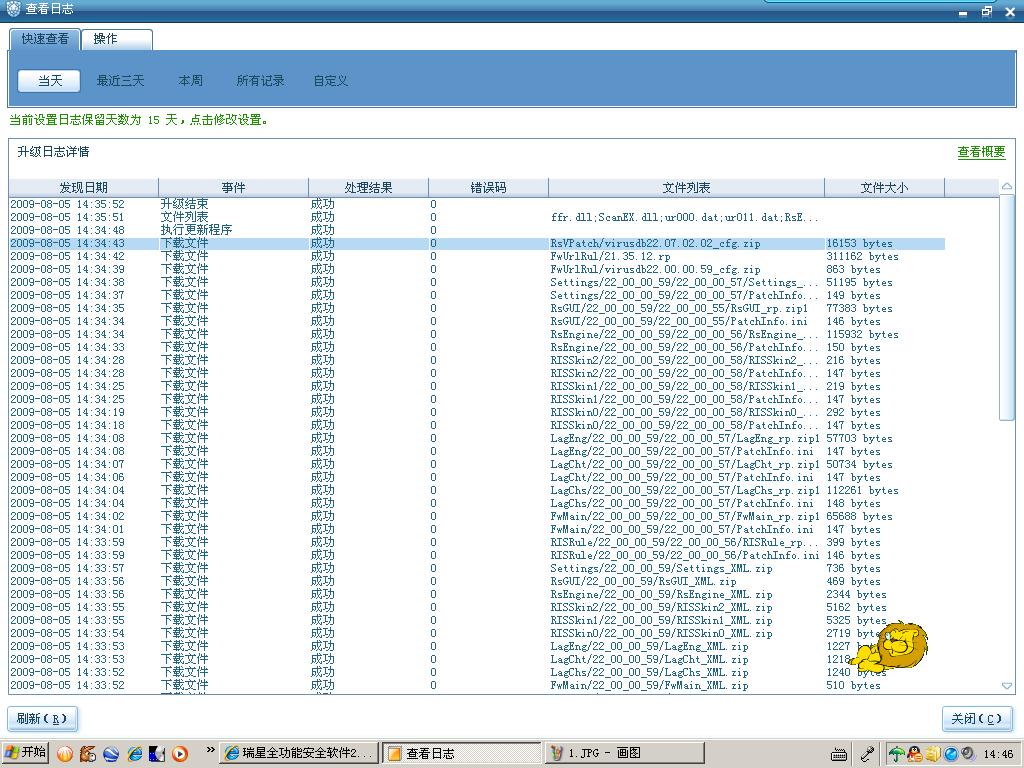Image resolution: width=1024 pixels, height=768 pixels.
Task: Click the microphone icon in the taskbar
Action: pos(867,754)
